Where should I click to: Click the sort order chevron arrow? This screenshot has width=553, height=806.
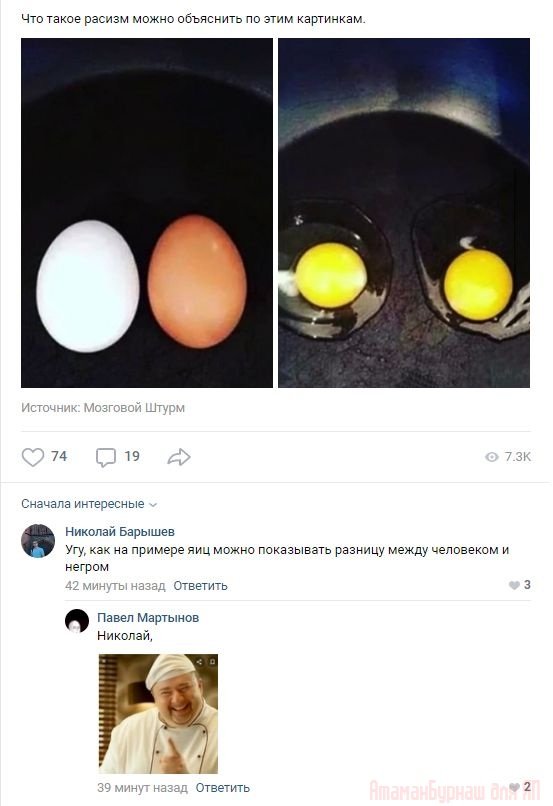point(153,505)
